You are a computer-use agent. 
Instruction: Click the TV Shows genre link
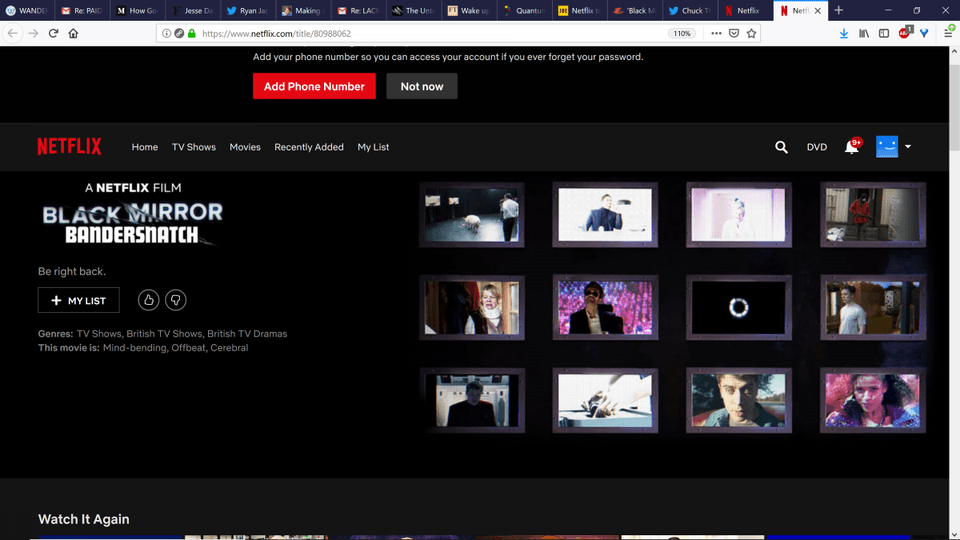tap(99, 334)
